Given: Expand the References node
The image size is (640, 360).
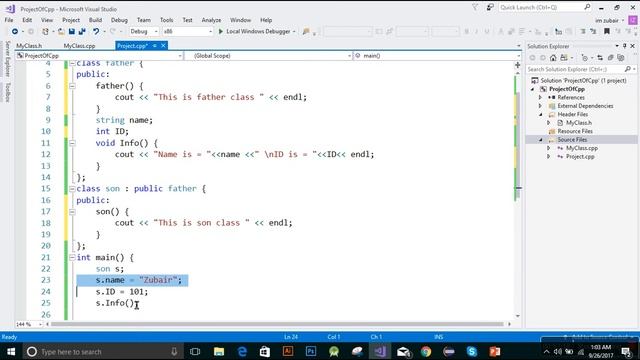Looking at the screenshot, I should [x=540, y=98].
